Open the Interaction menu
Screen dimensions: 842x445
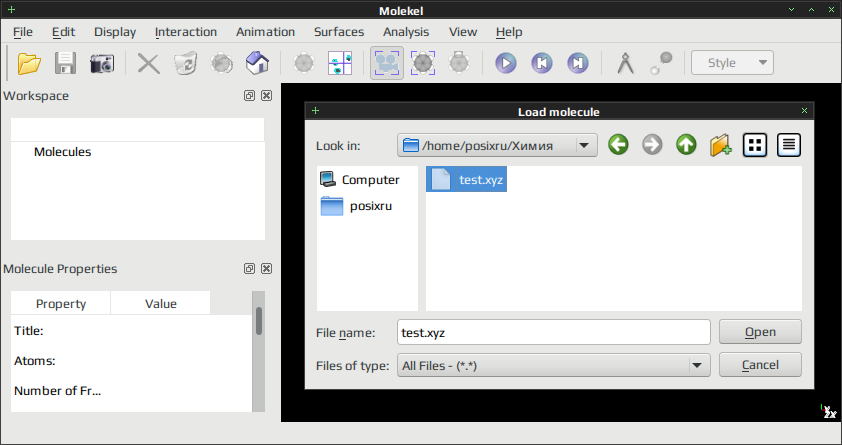[x=186, y=32]
